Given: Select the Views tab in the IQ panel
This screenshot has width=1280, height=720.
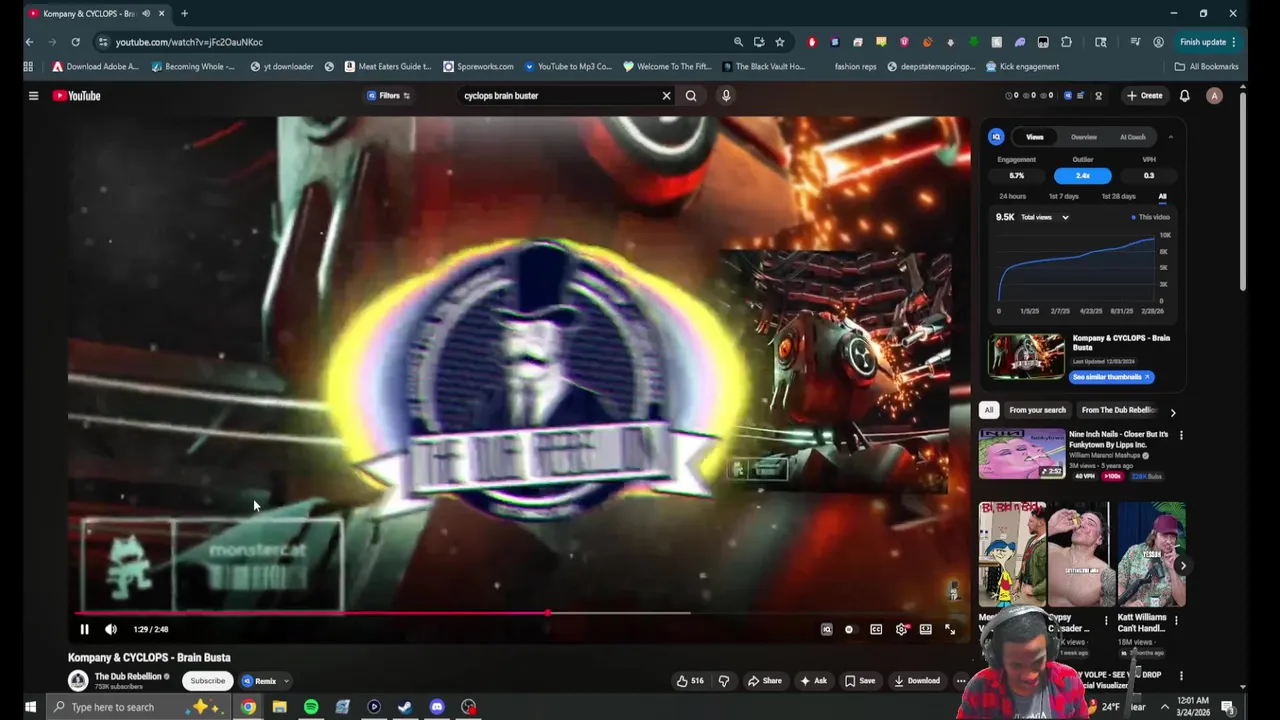Looking at the screenshot, I should (x=1035, y=137).
